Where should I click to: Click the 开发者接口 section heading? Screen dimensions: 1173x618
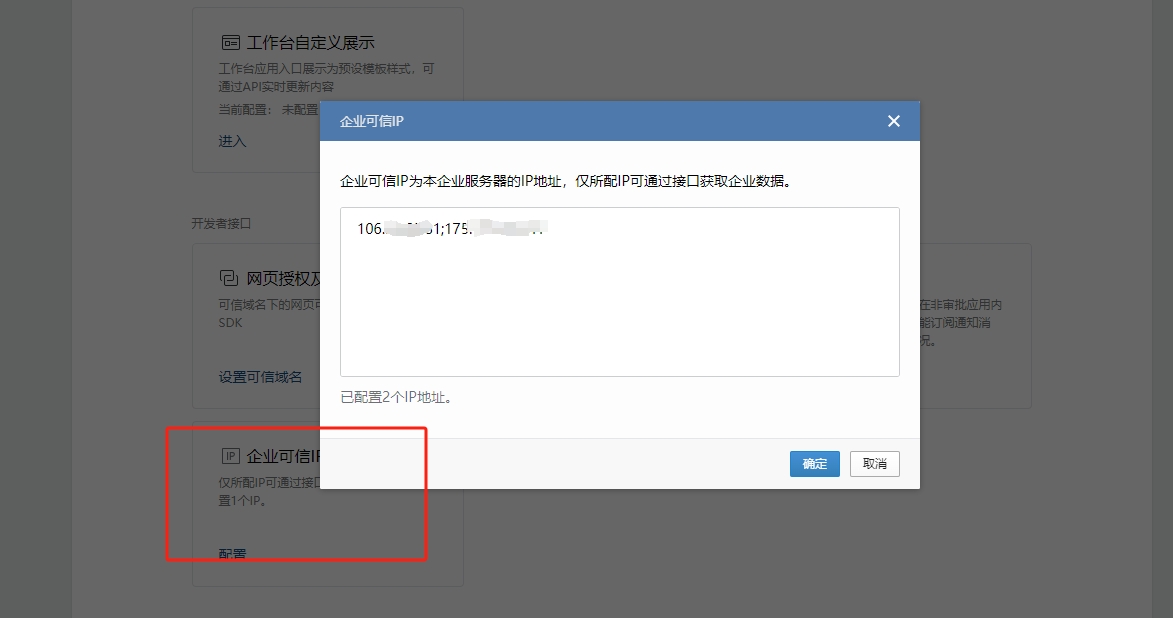tap(223, 223)
